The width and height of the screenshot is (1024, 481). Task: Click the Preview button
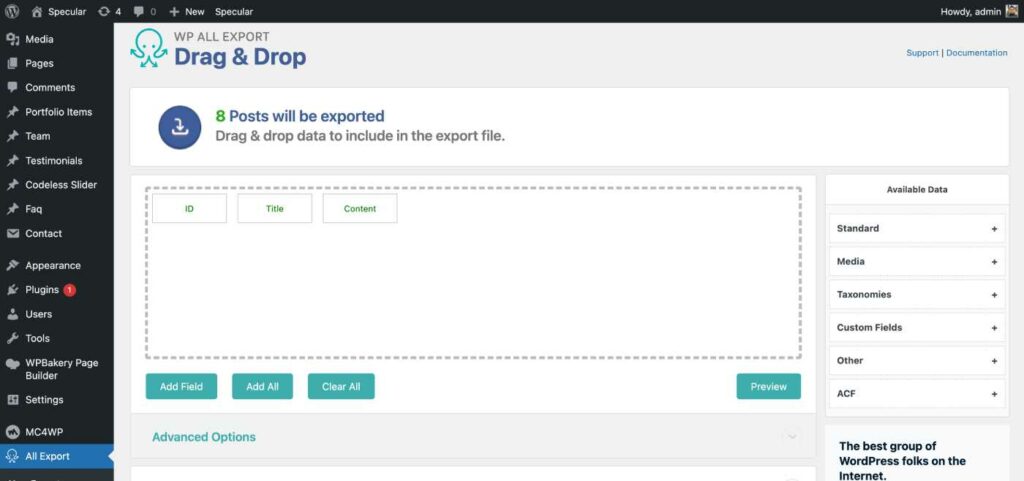tap(769, 386)
